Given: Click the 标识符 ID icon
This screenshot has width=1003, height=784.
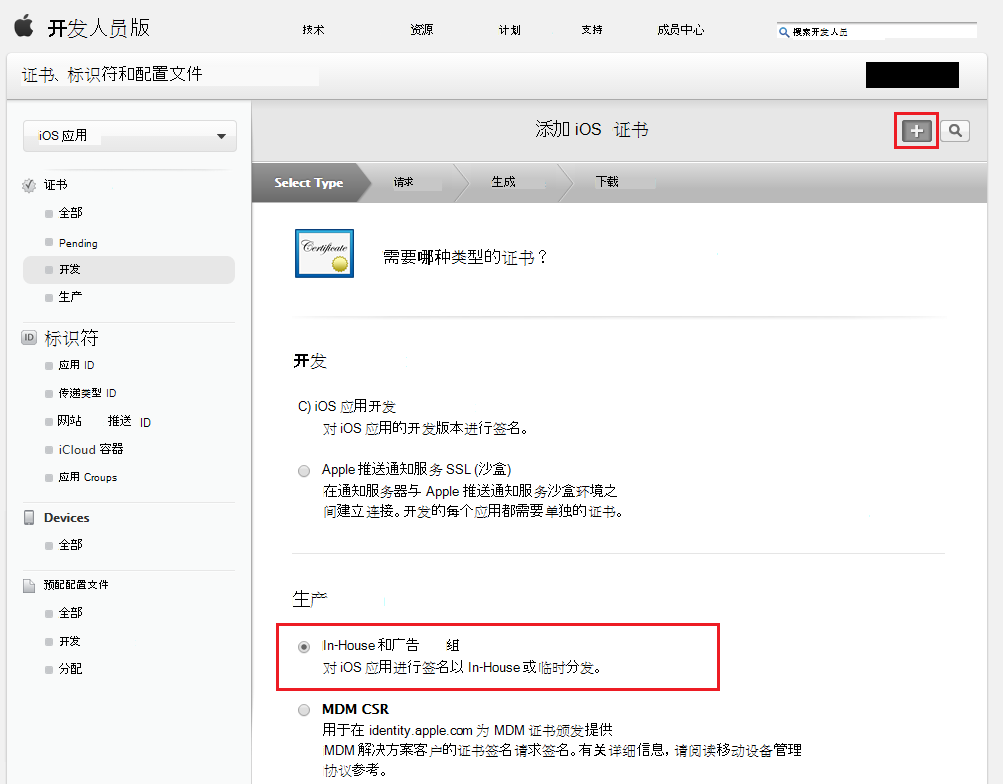Looking at the screenshot, I should (x=29, y=337).
